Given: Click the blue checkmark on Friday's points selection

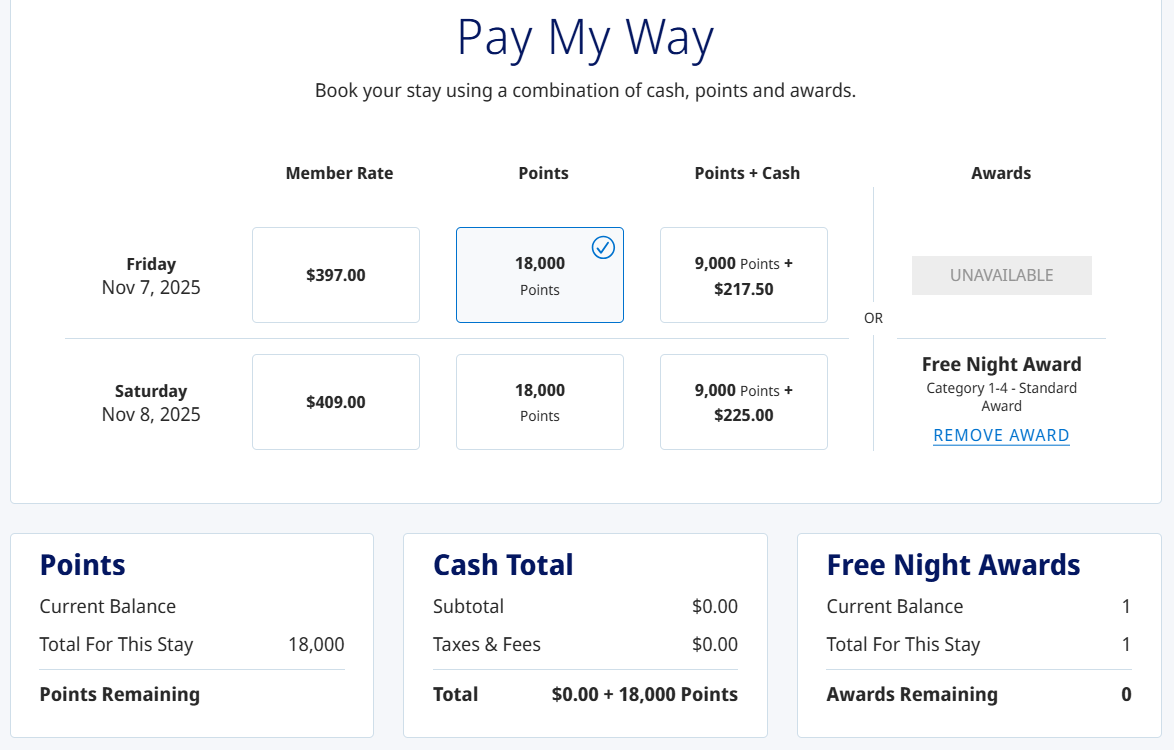Looking at the screenshot, I should (x=603, y=247).
